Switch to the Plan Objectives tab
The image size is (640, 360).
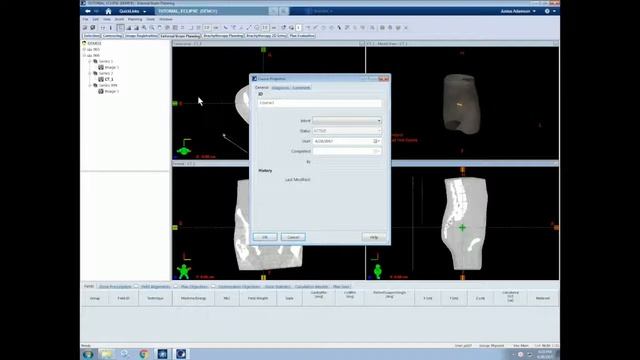(194, 287)
